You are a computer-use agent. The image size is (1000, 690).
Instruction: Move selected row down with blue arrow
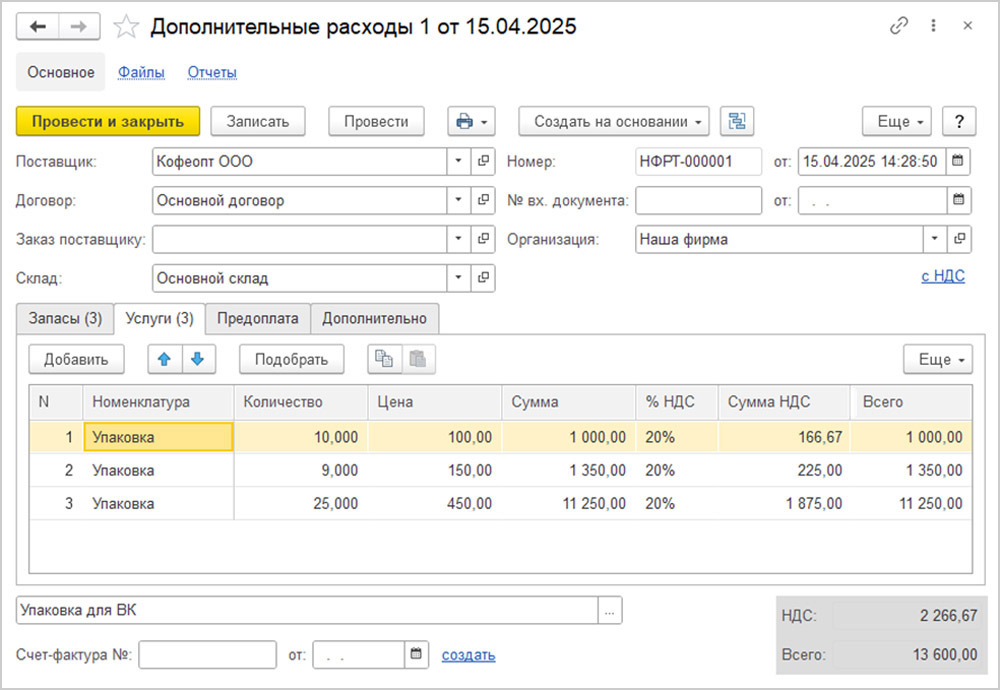point(198,359)
